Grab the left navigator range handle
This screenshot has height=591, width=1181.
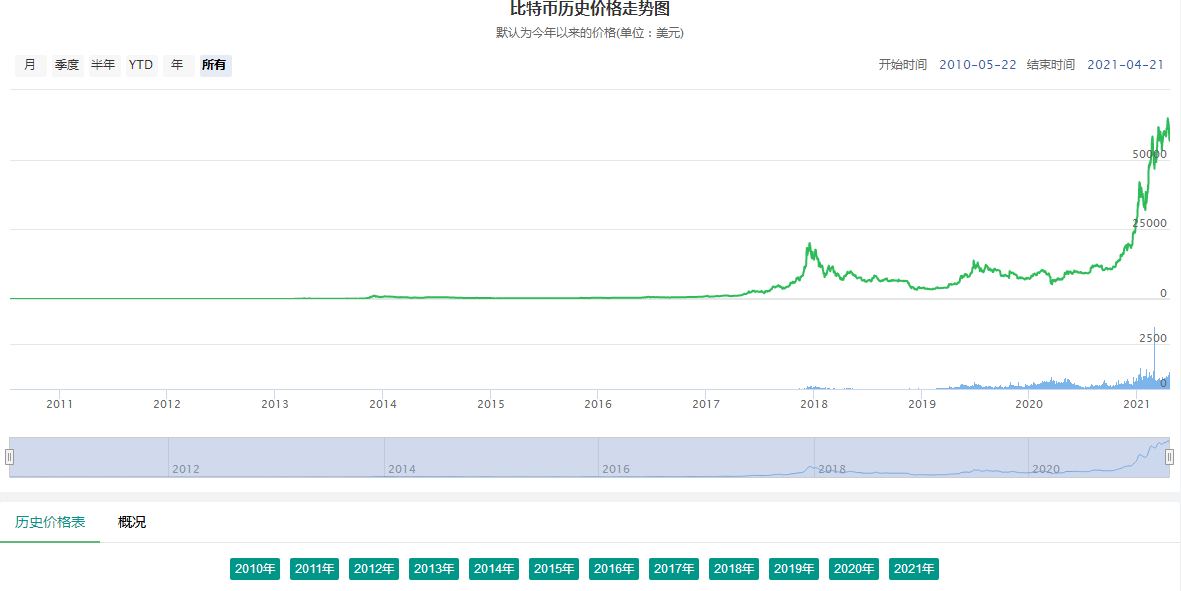(x=10, y=457)
